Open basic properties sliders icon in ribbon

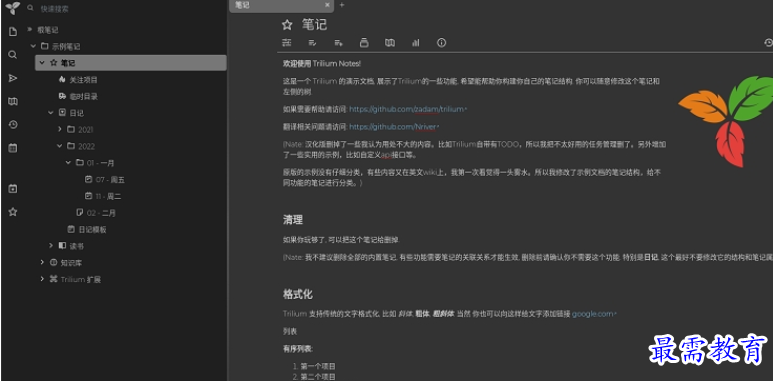click(286, 43)
